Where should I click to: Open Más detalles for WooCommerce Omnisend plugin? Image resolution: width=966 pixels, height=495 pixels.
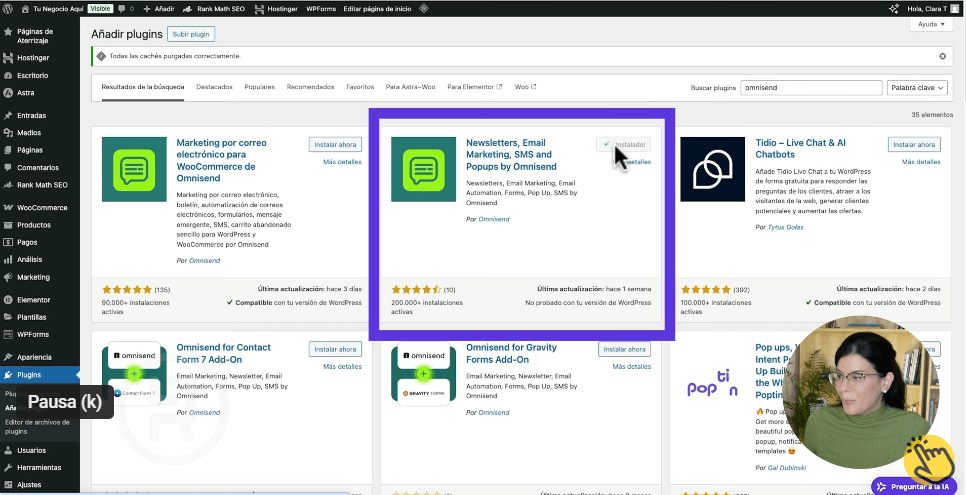(x=342, y=162)
